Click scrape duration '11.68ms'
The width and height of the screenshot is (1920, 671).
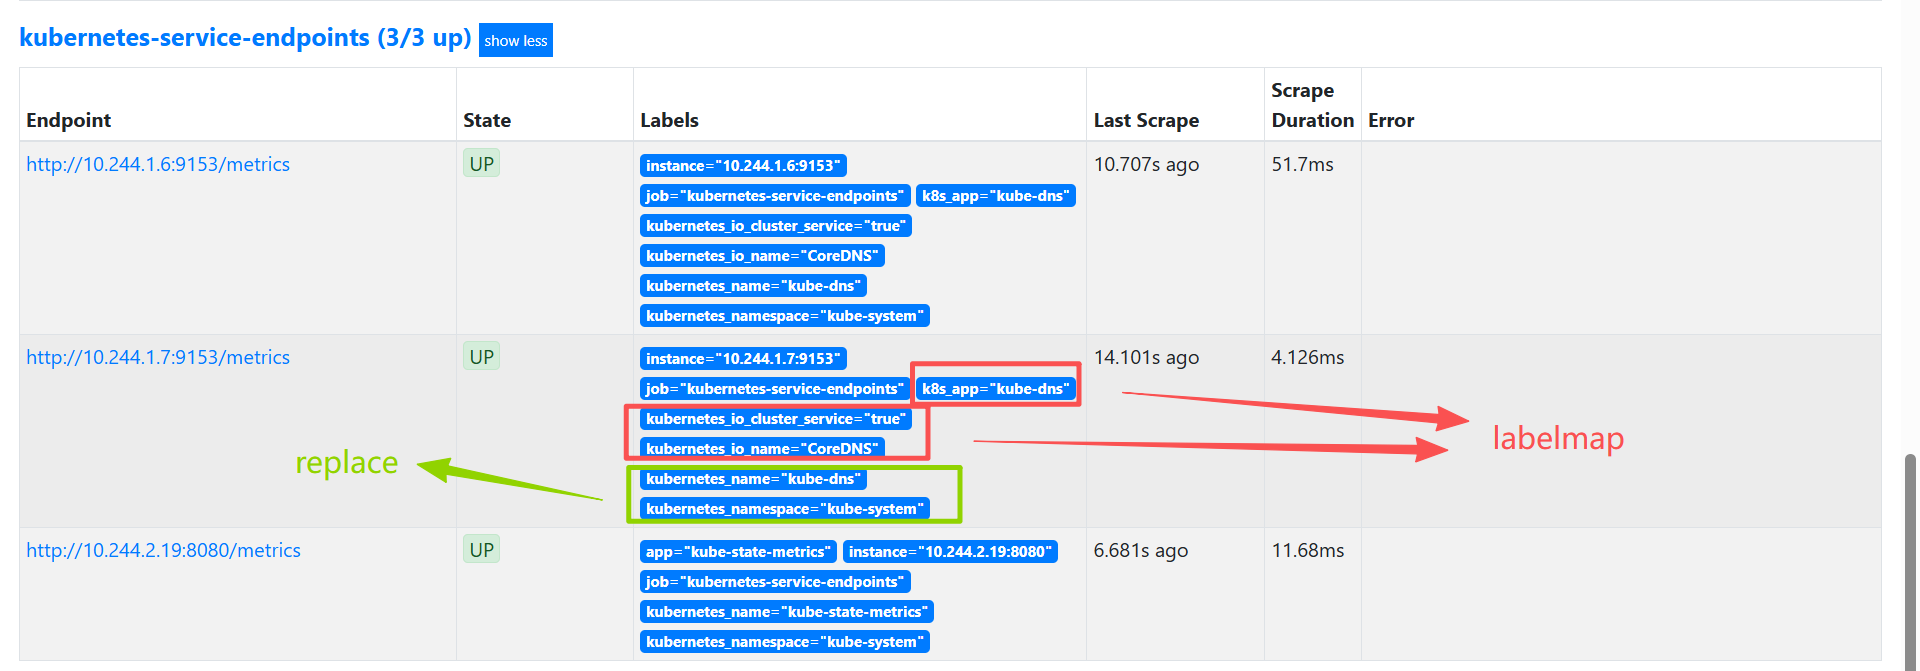click(1308, 550)
